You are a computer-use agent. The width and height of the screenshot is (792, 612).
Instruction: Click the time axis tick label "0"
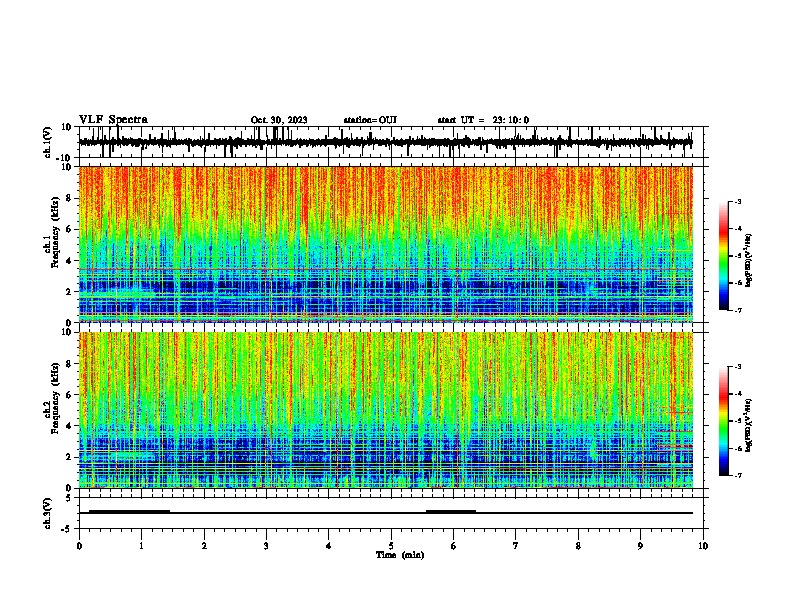tap(79, 546)
